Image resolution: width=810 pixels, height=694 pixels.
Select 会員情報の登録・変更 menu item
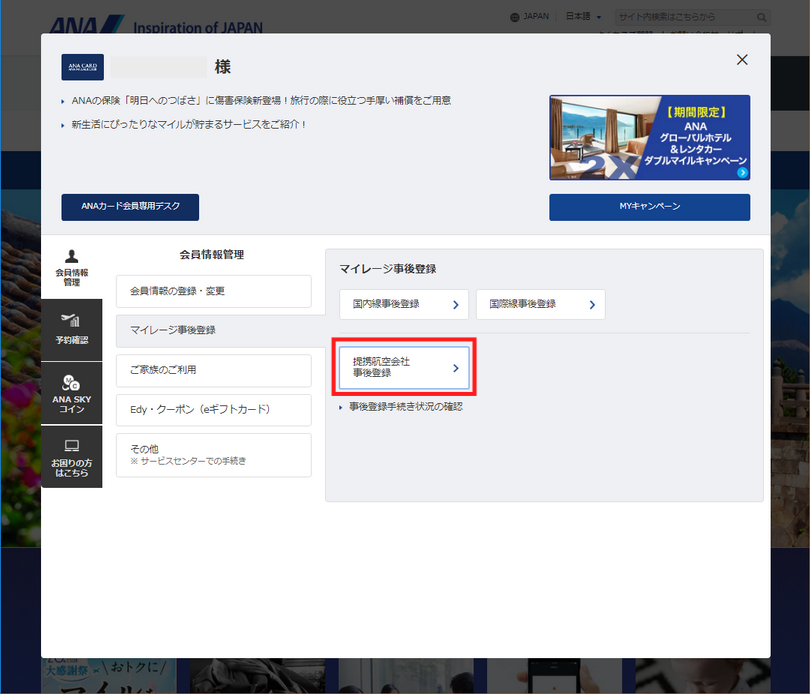tap(214, 291)
